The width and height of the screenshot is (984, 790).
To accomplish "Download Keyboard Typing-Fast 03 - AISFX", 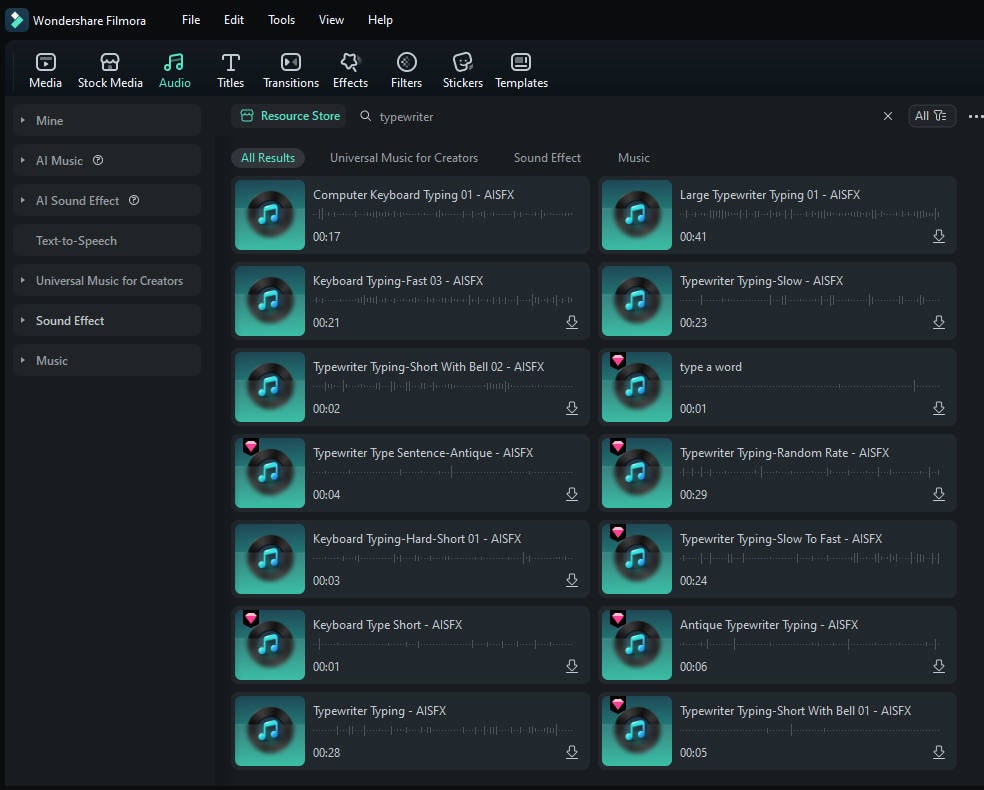I will pyautogui.click(x=572, y=322).
